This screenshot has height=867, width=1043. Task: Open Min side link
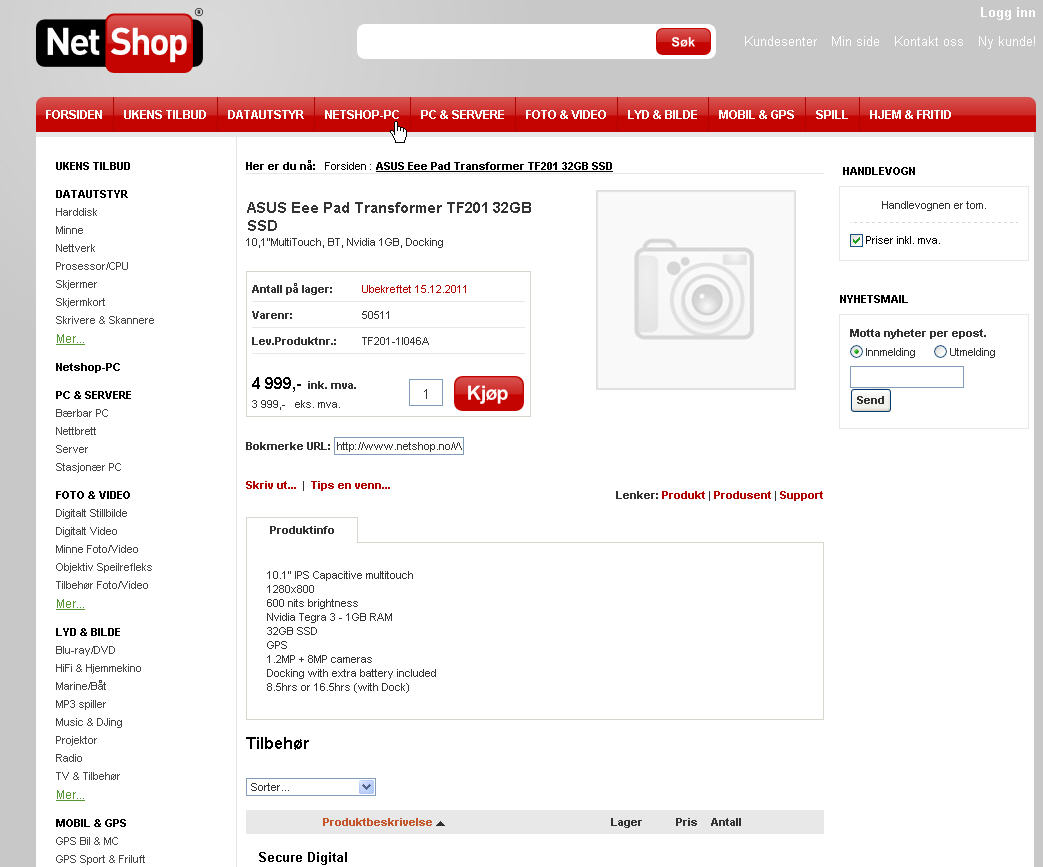(855, 41)
